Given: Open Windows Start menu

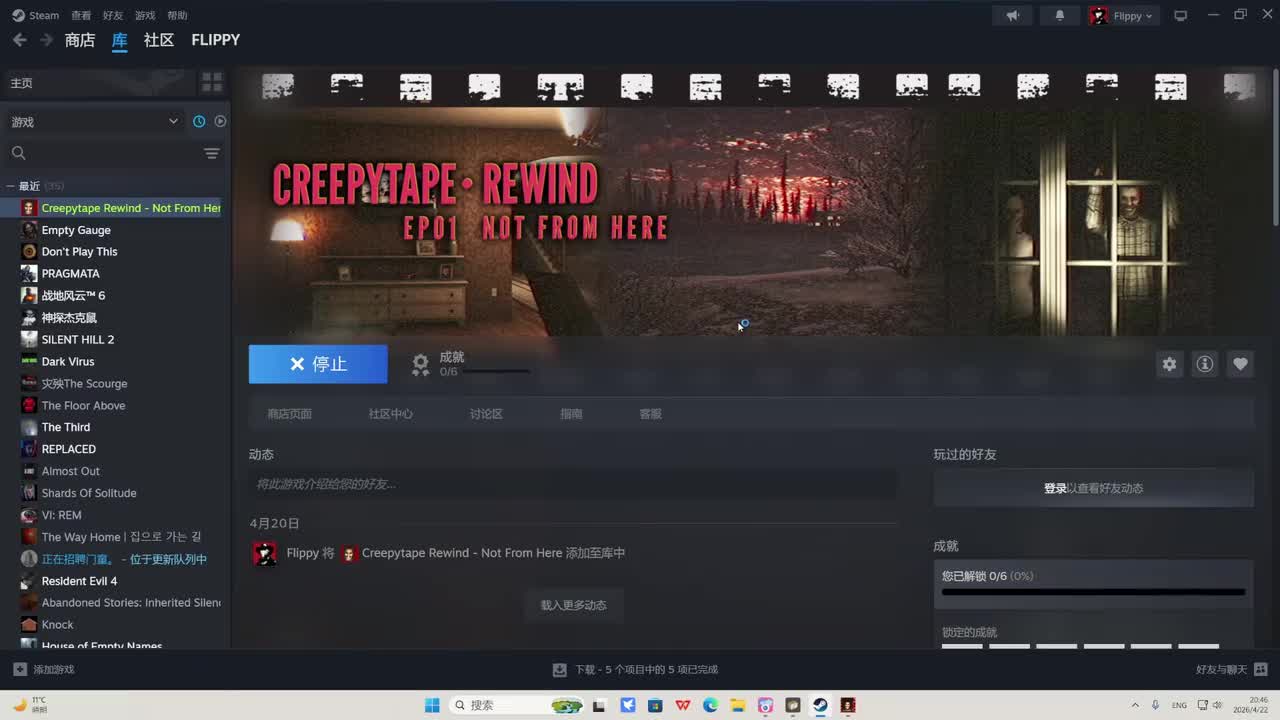Looking at the screenshot, I should pyautogui.click(x=432, y=705).
